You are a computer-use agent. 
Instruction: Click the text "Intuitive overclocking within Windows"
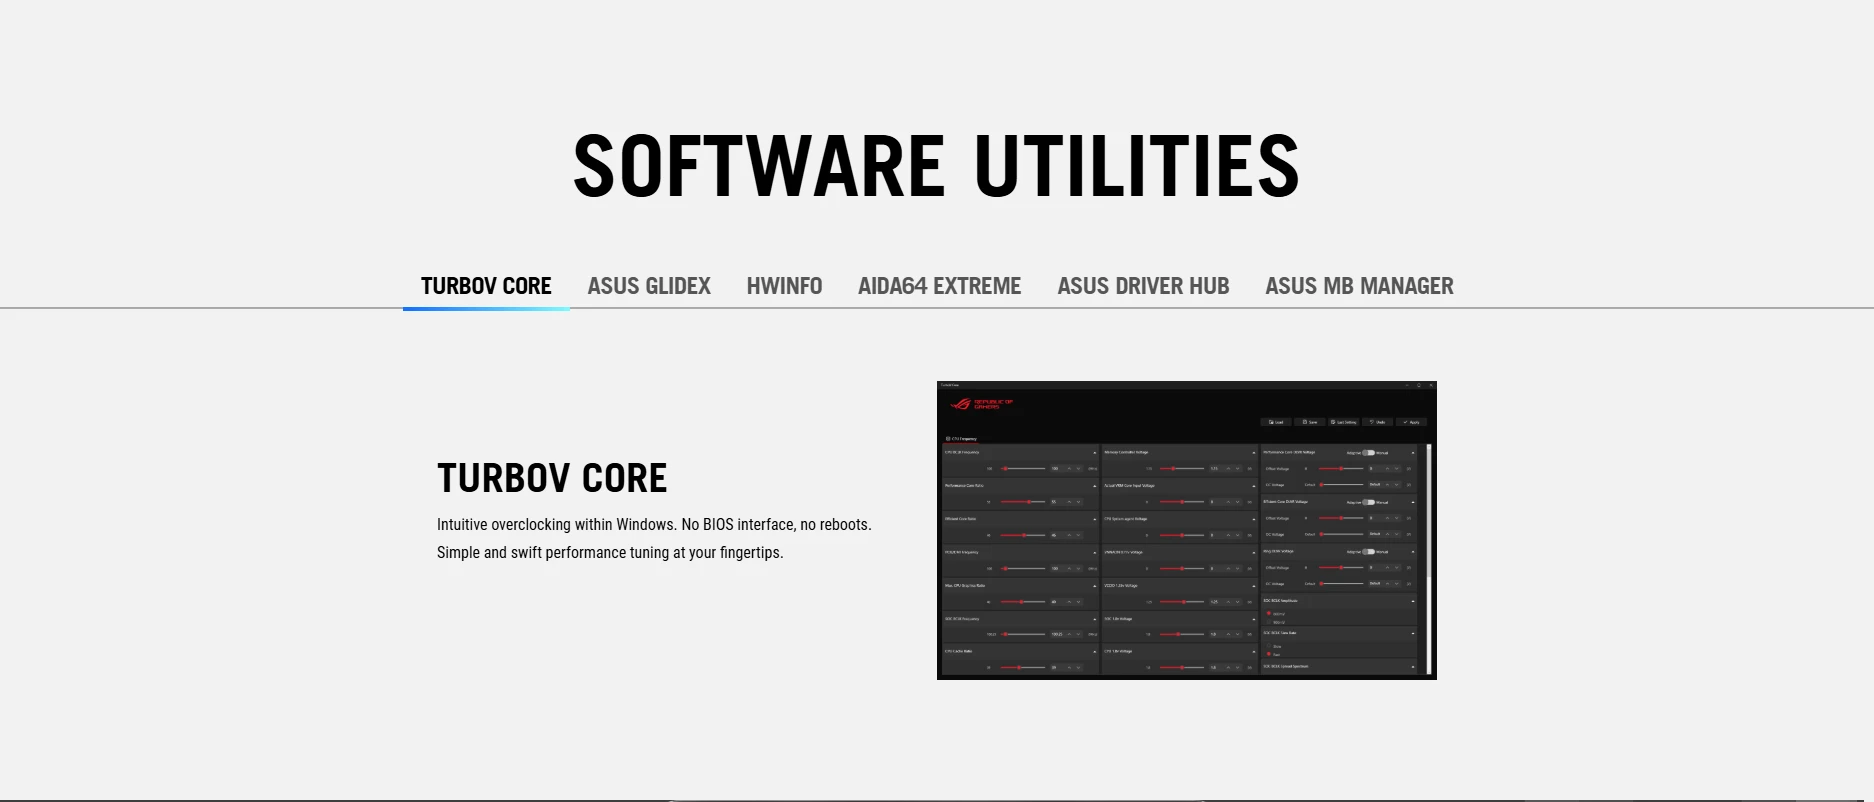point(557,524)
